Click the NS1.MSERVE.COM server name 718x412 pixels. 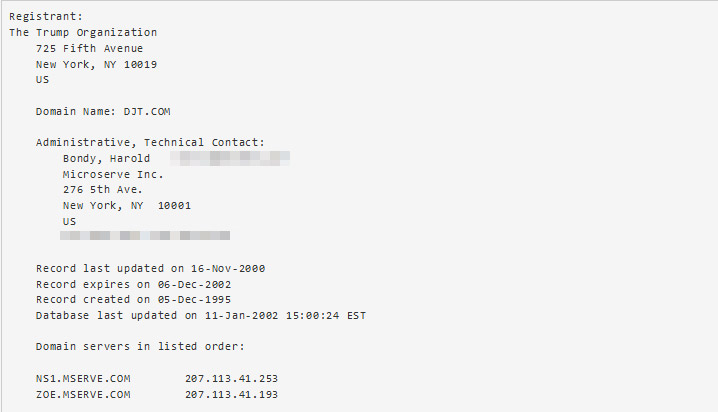(83, 379)
